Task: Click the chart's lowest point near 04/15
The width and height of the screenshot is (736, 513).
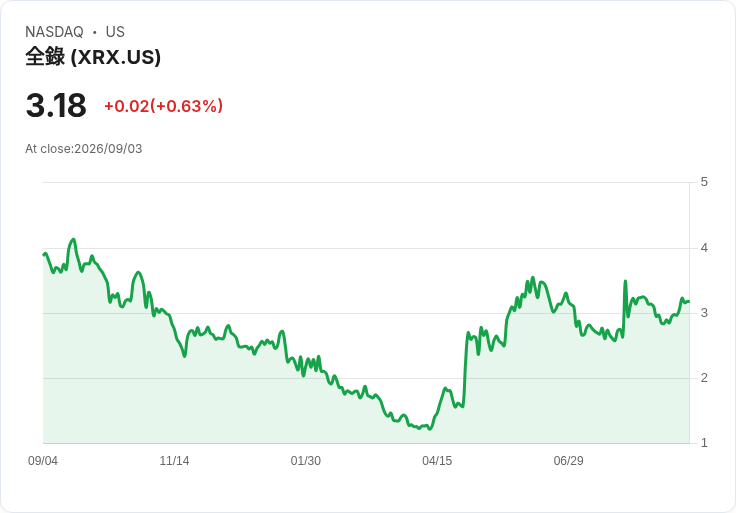Action: tap(430, 429)
